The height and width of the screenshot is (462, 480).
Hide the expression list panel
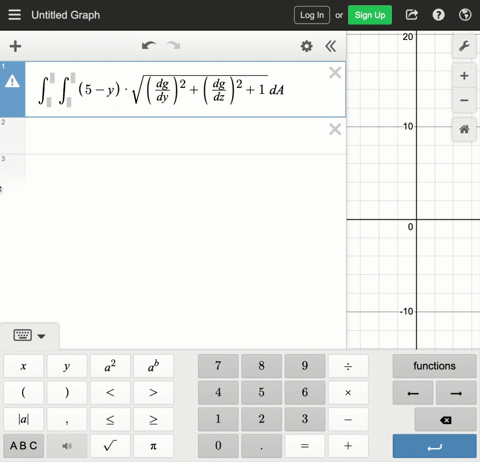tap(331, 46)
